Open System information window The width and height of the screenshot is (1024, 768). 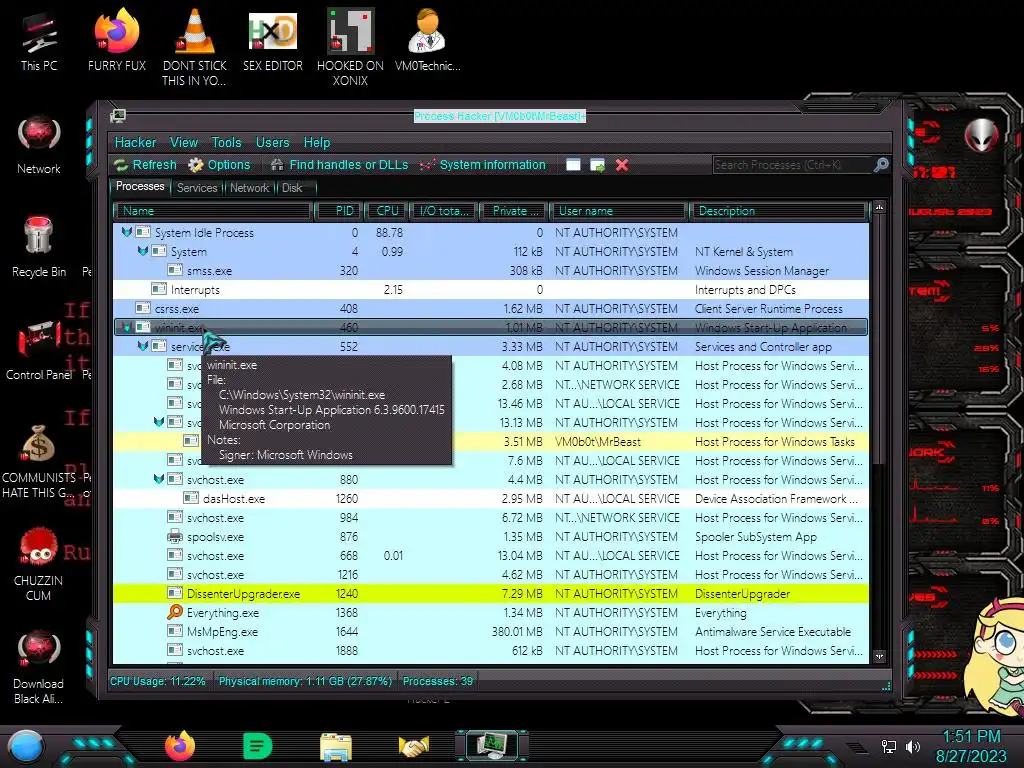click(x=483, y=165)
